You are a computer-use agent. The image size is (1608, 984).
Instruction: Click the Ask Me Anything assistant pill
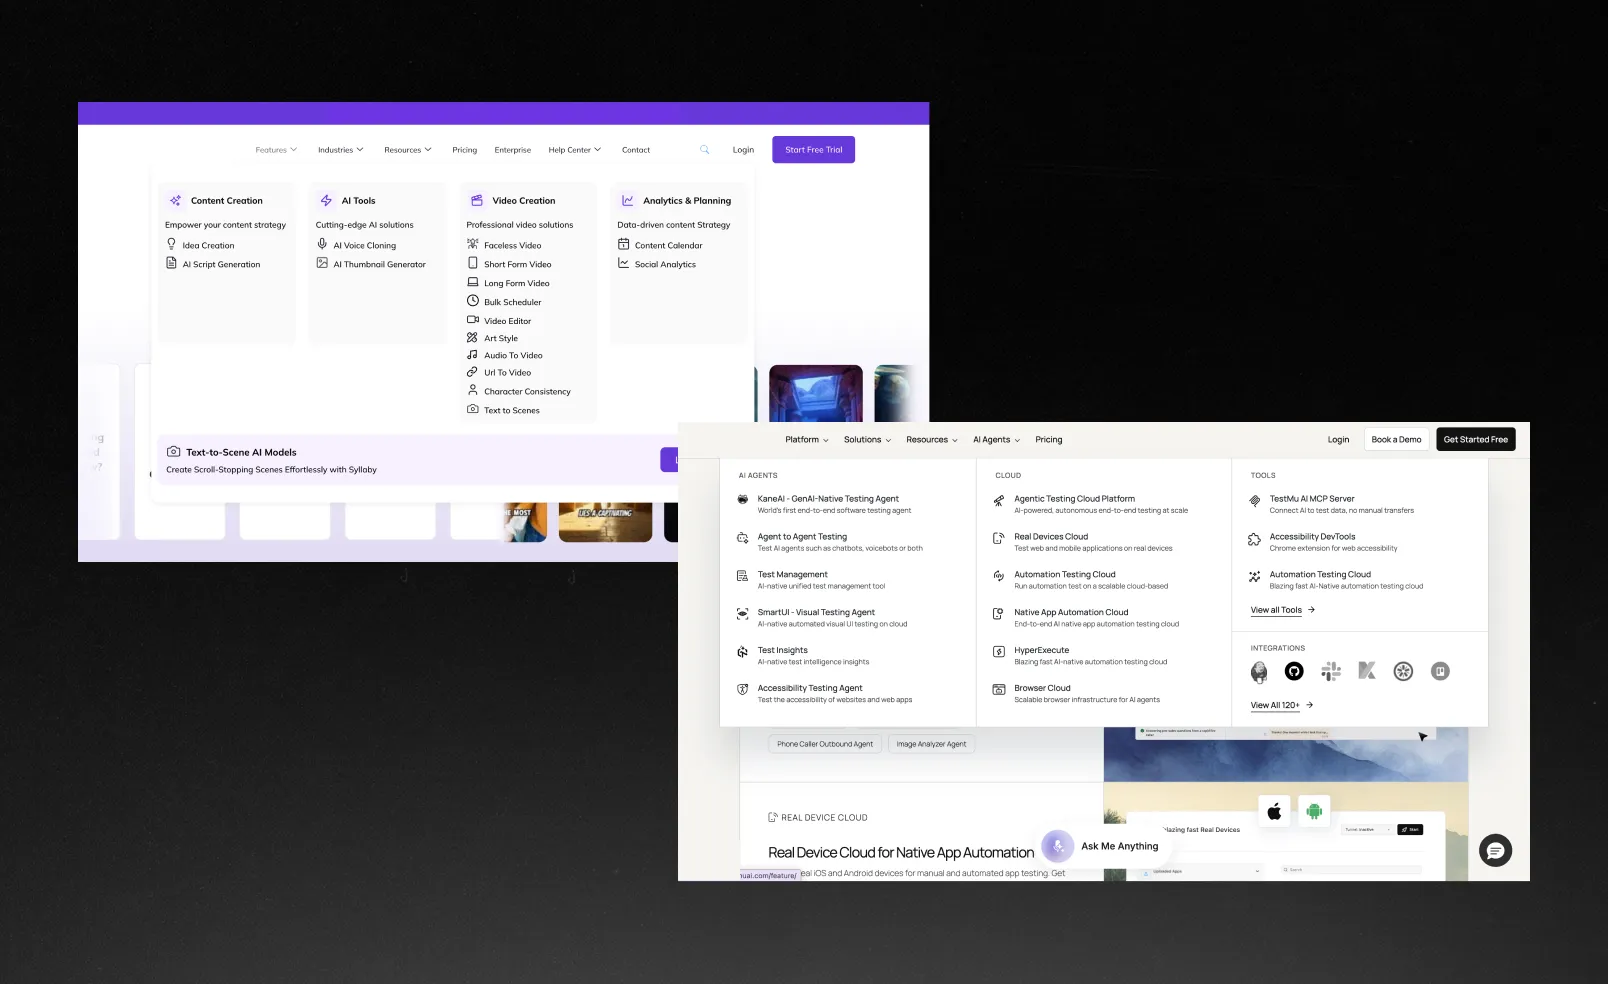pos(1103,846)
